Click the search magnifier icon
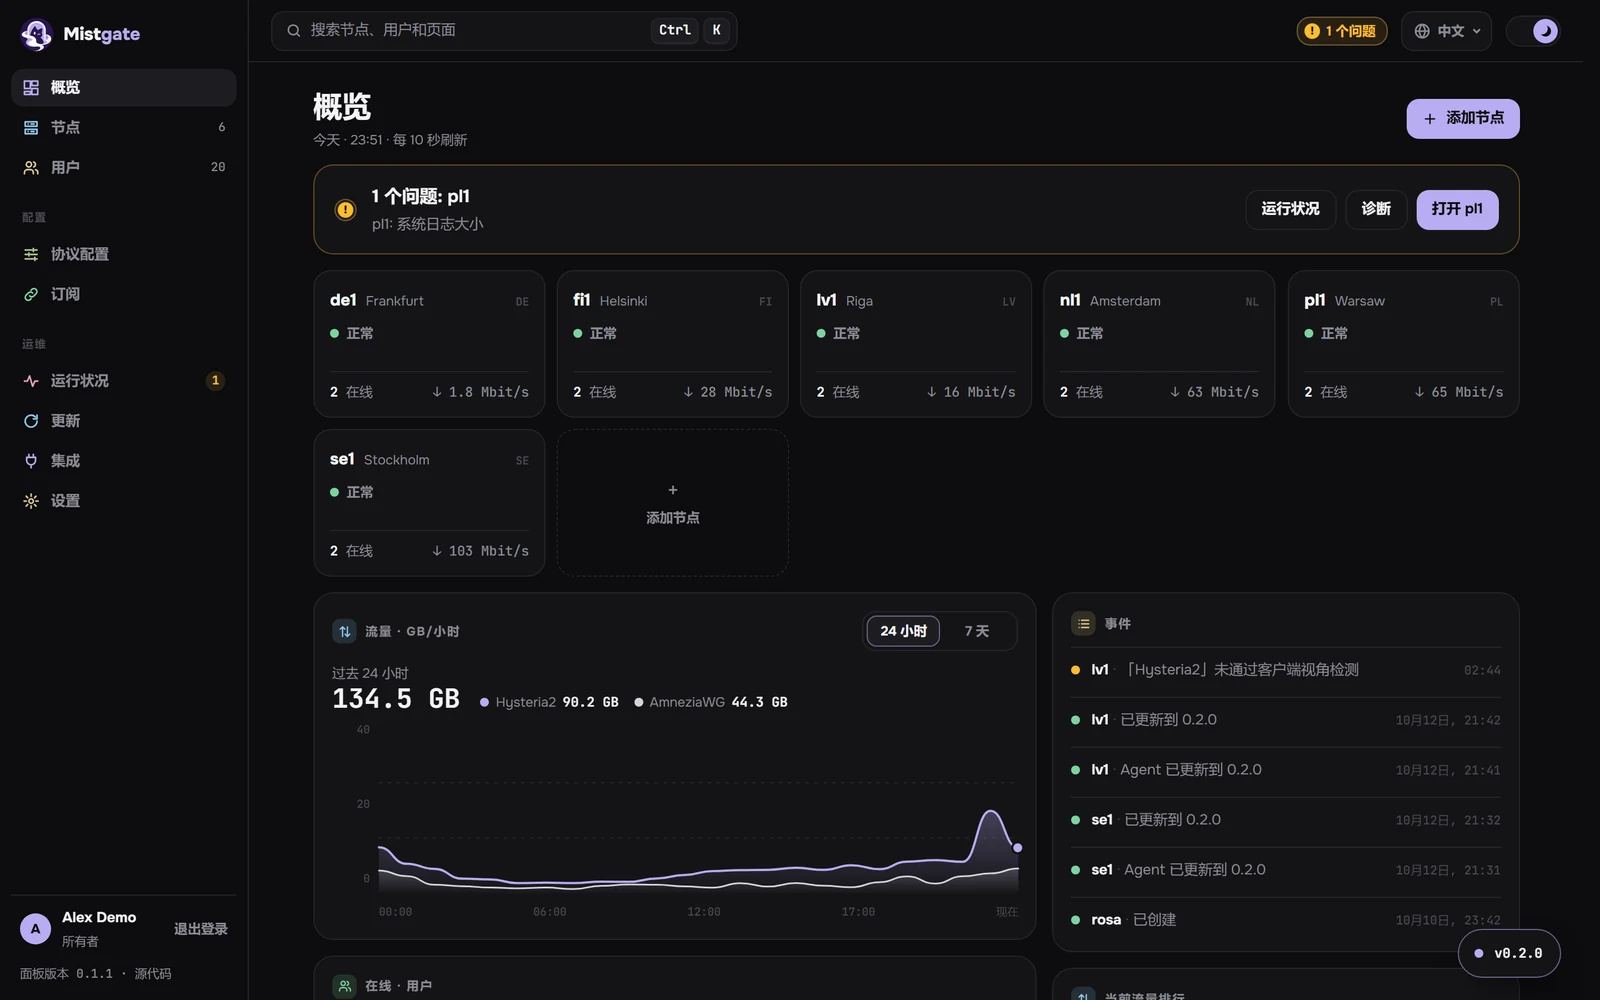 (x=294, y=31)
